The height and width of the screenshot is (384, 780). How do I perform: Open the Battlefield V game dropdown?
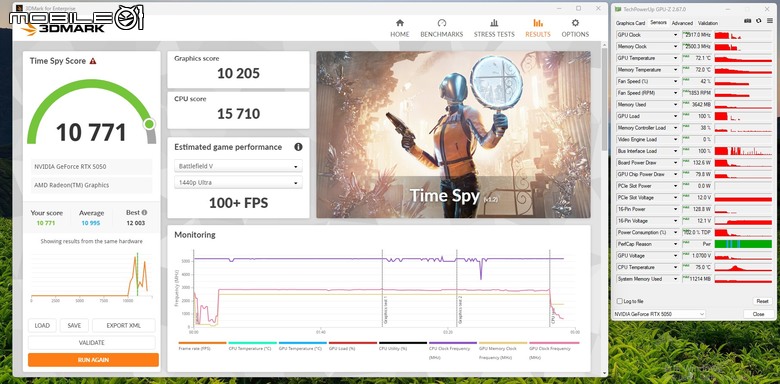(238, 166)
